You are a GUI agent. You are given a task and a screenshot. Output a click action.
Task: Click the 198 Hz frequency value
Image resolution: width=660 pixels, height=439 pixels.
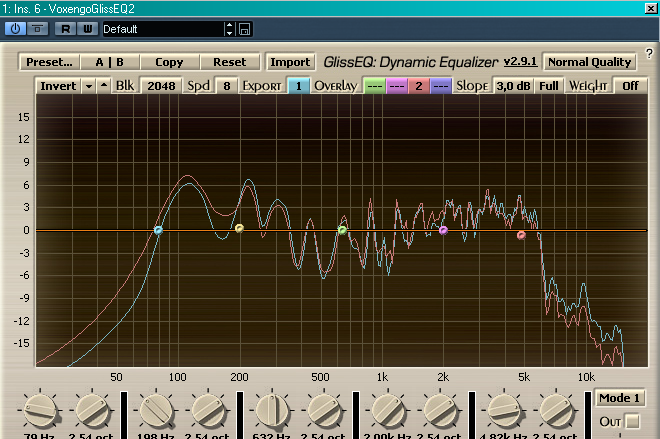155,436
